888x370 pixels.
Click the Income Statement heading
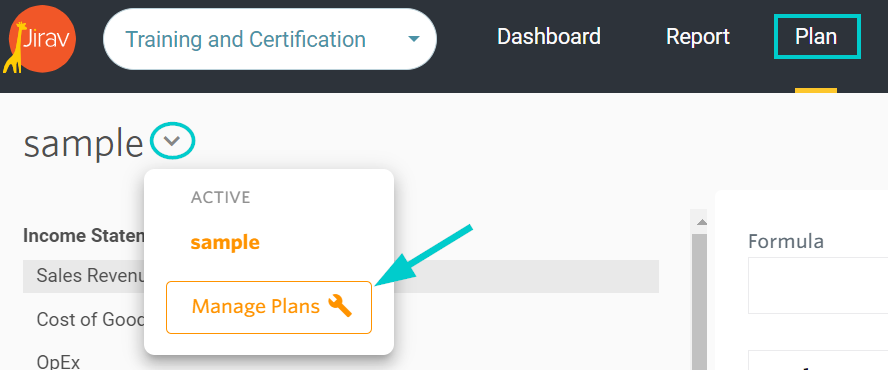[84, 236]
